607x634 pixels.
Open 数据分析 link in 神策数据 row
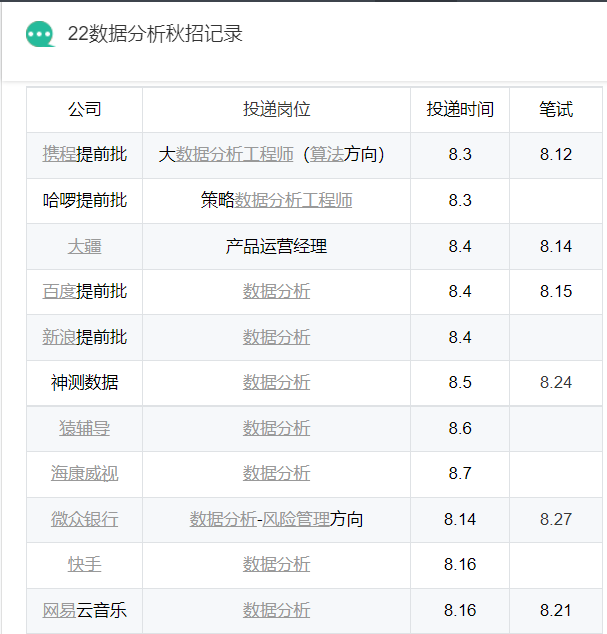[277, 382]
